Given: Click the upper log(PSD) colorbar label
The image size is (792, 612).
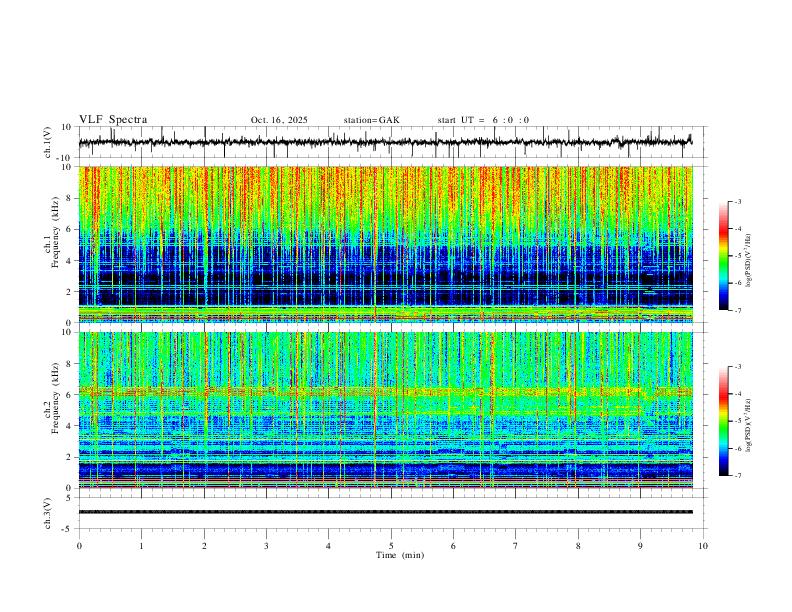Looking at the screenshot, I should click(749, 260).
